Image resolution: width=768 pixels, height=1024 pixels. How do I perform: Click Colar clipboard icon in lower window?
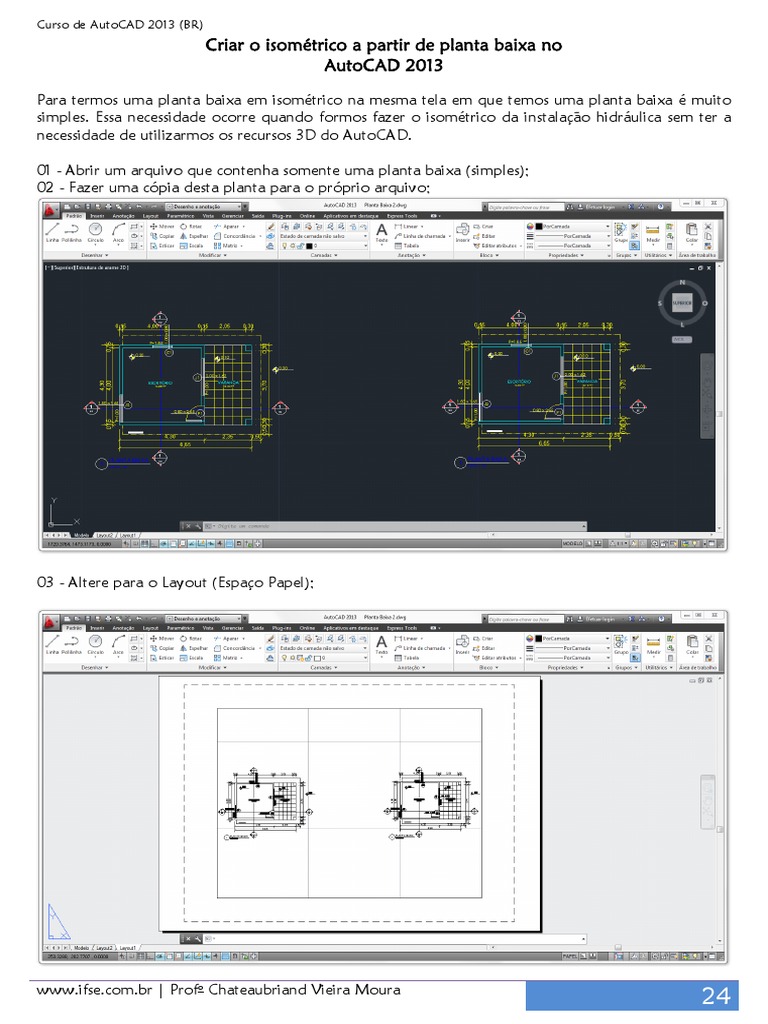pyautogui.click(x=692, y=644)
